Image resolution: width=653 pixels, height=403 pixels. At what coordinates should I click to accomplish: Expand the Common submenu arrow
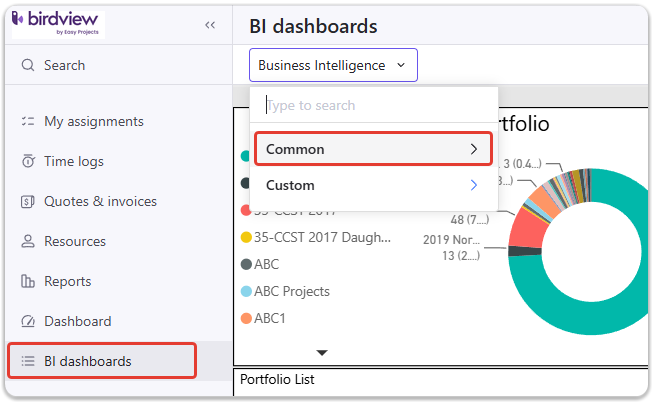pyautogui.click(x=474, y=149)
